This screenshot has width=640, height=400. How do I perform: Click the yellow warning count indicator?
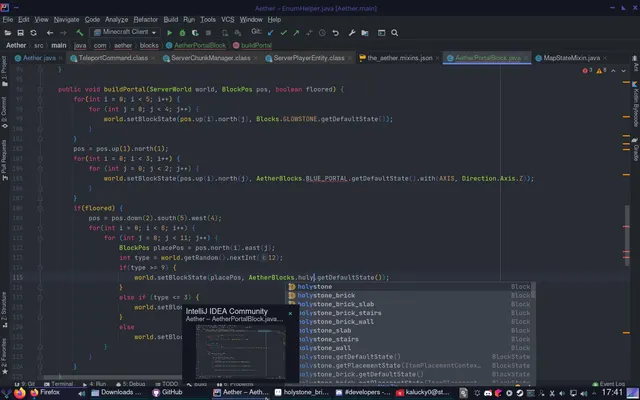(601, 71)
